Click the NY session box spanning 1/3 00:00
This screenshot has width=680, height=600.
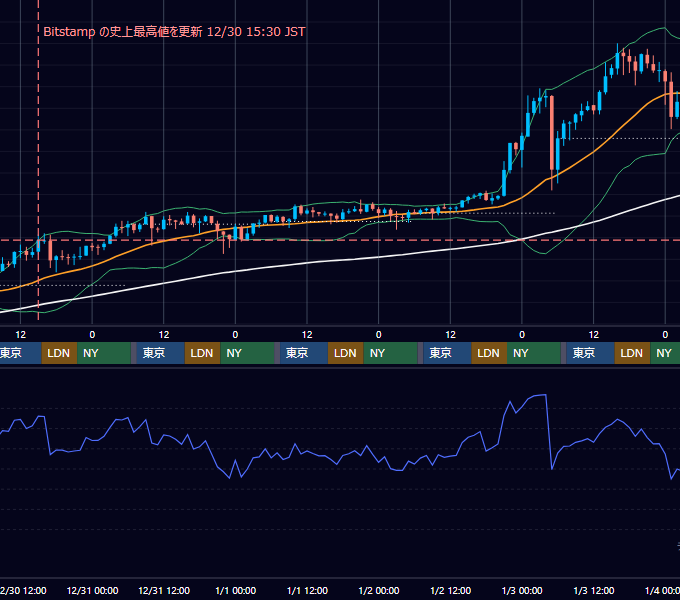[534, 353]
